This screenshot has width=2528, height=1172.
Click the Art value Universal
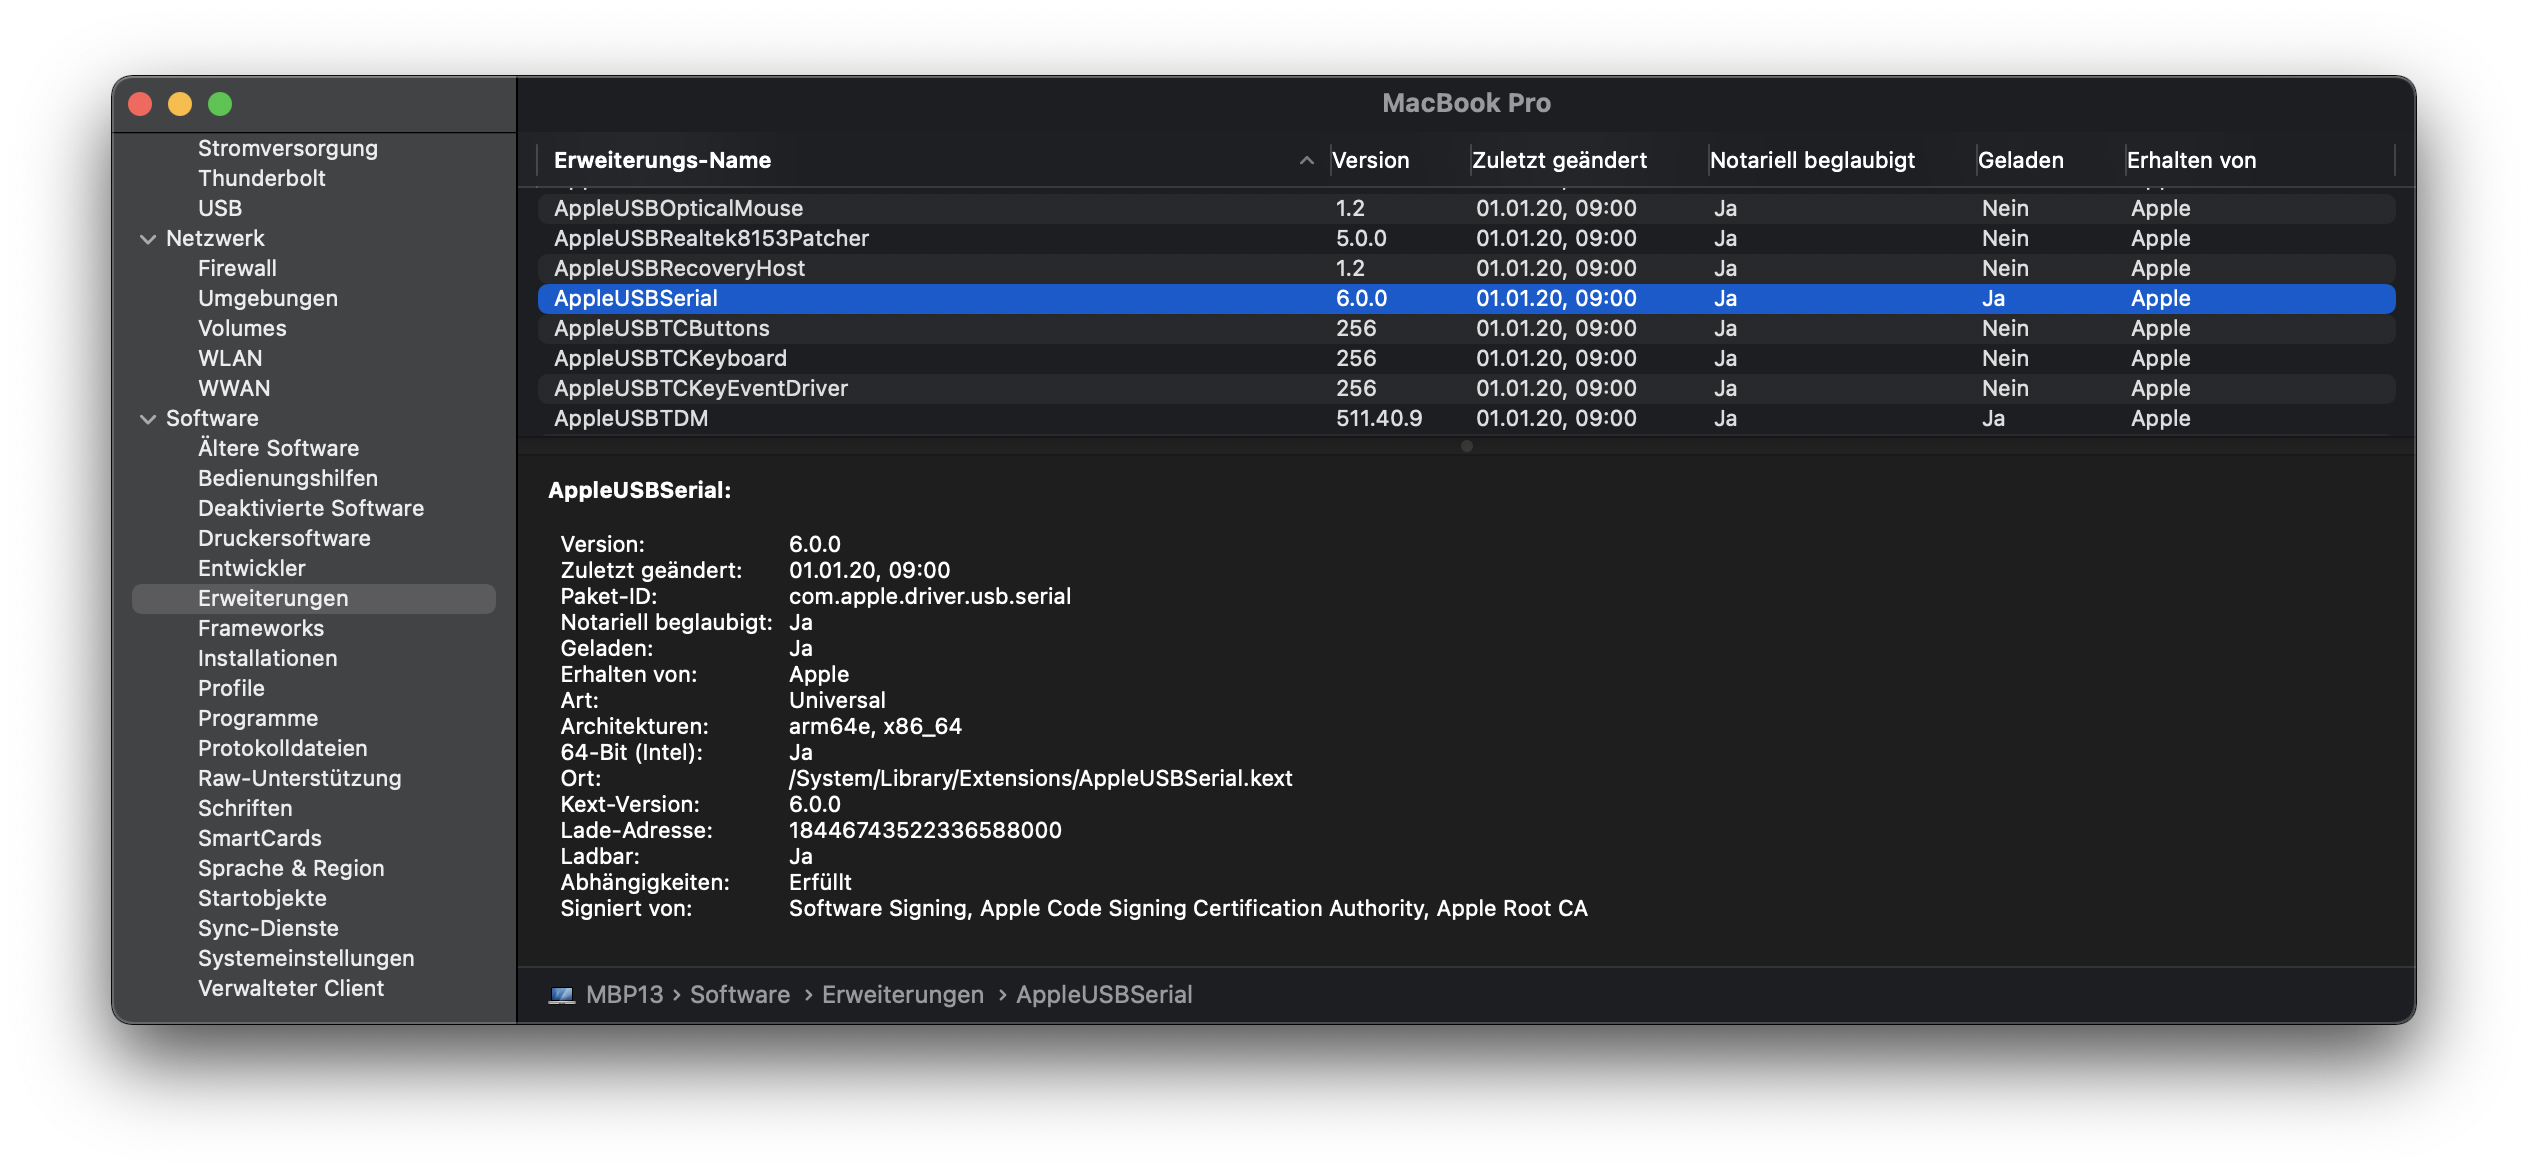[x=837, y=700]
